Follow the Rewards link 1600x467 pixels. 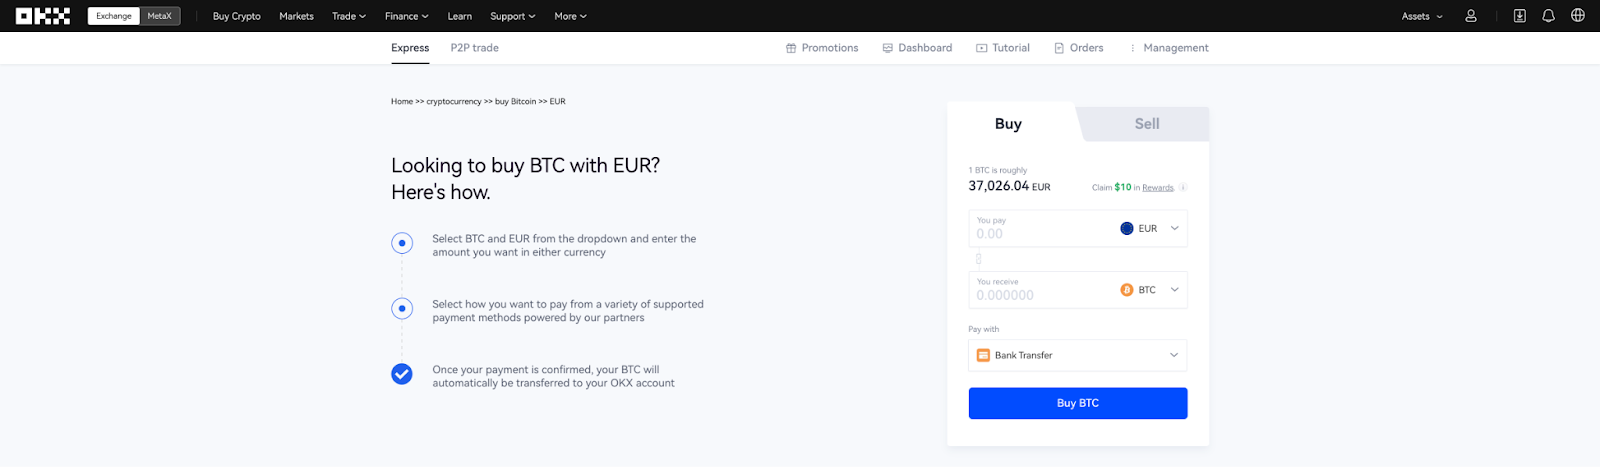[x=1158, y=188]
